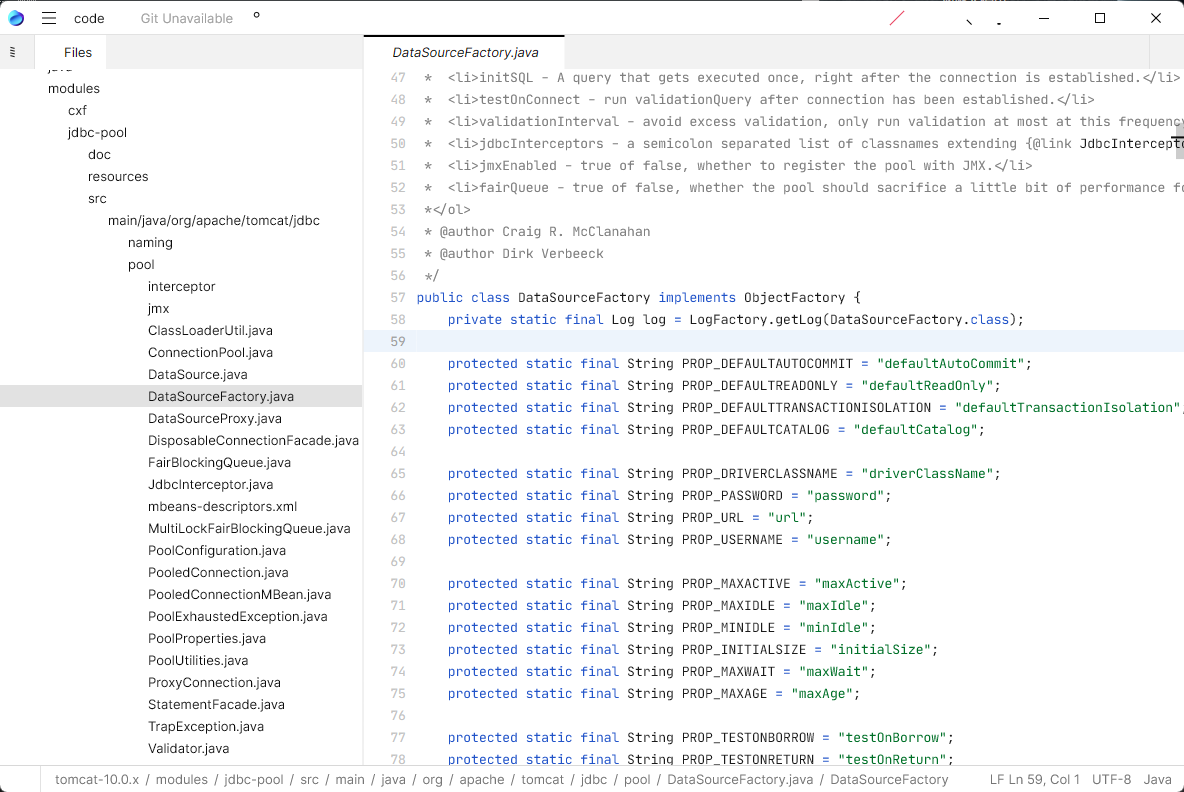Expand the jmx folder
1184x792 pixels.
coord(159,308)
